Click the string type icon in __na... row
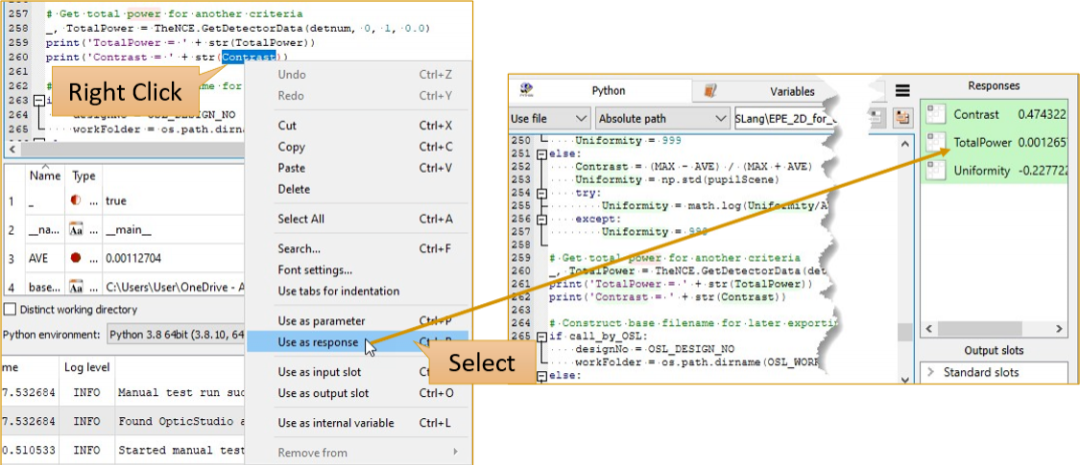 point(76,229)
